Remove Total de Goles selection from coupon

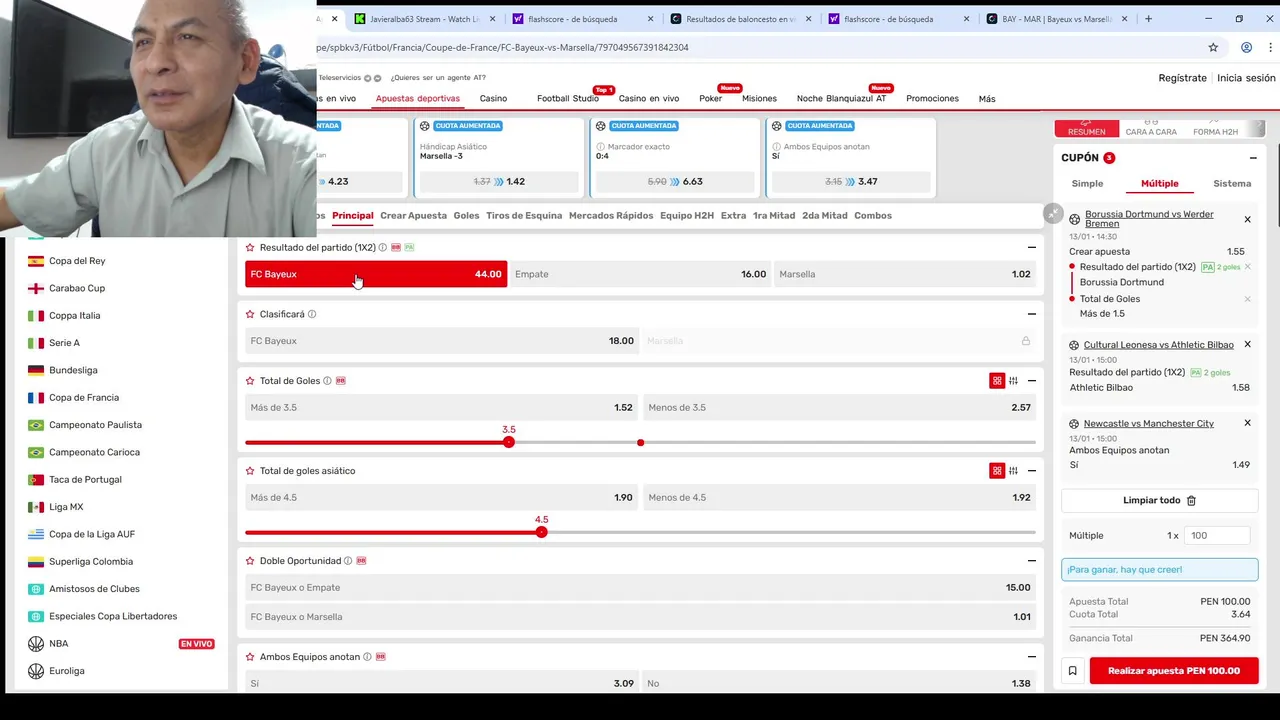tap(1247, 299)
